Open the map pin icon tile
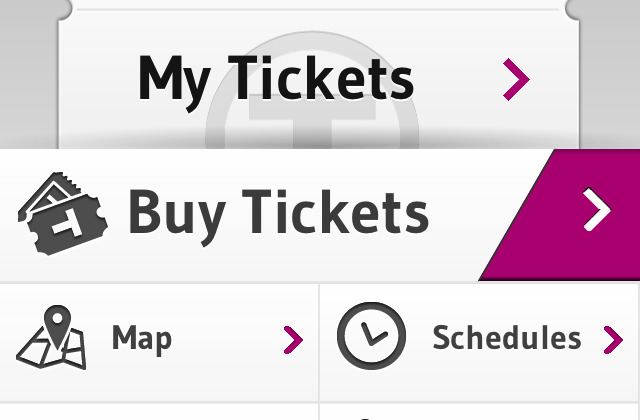Screen dimensions: 640x420 pos(51,337)
